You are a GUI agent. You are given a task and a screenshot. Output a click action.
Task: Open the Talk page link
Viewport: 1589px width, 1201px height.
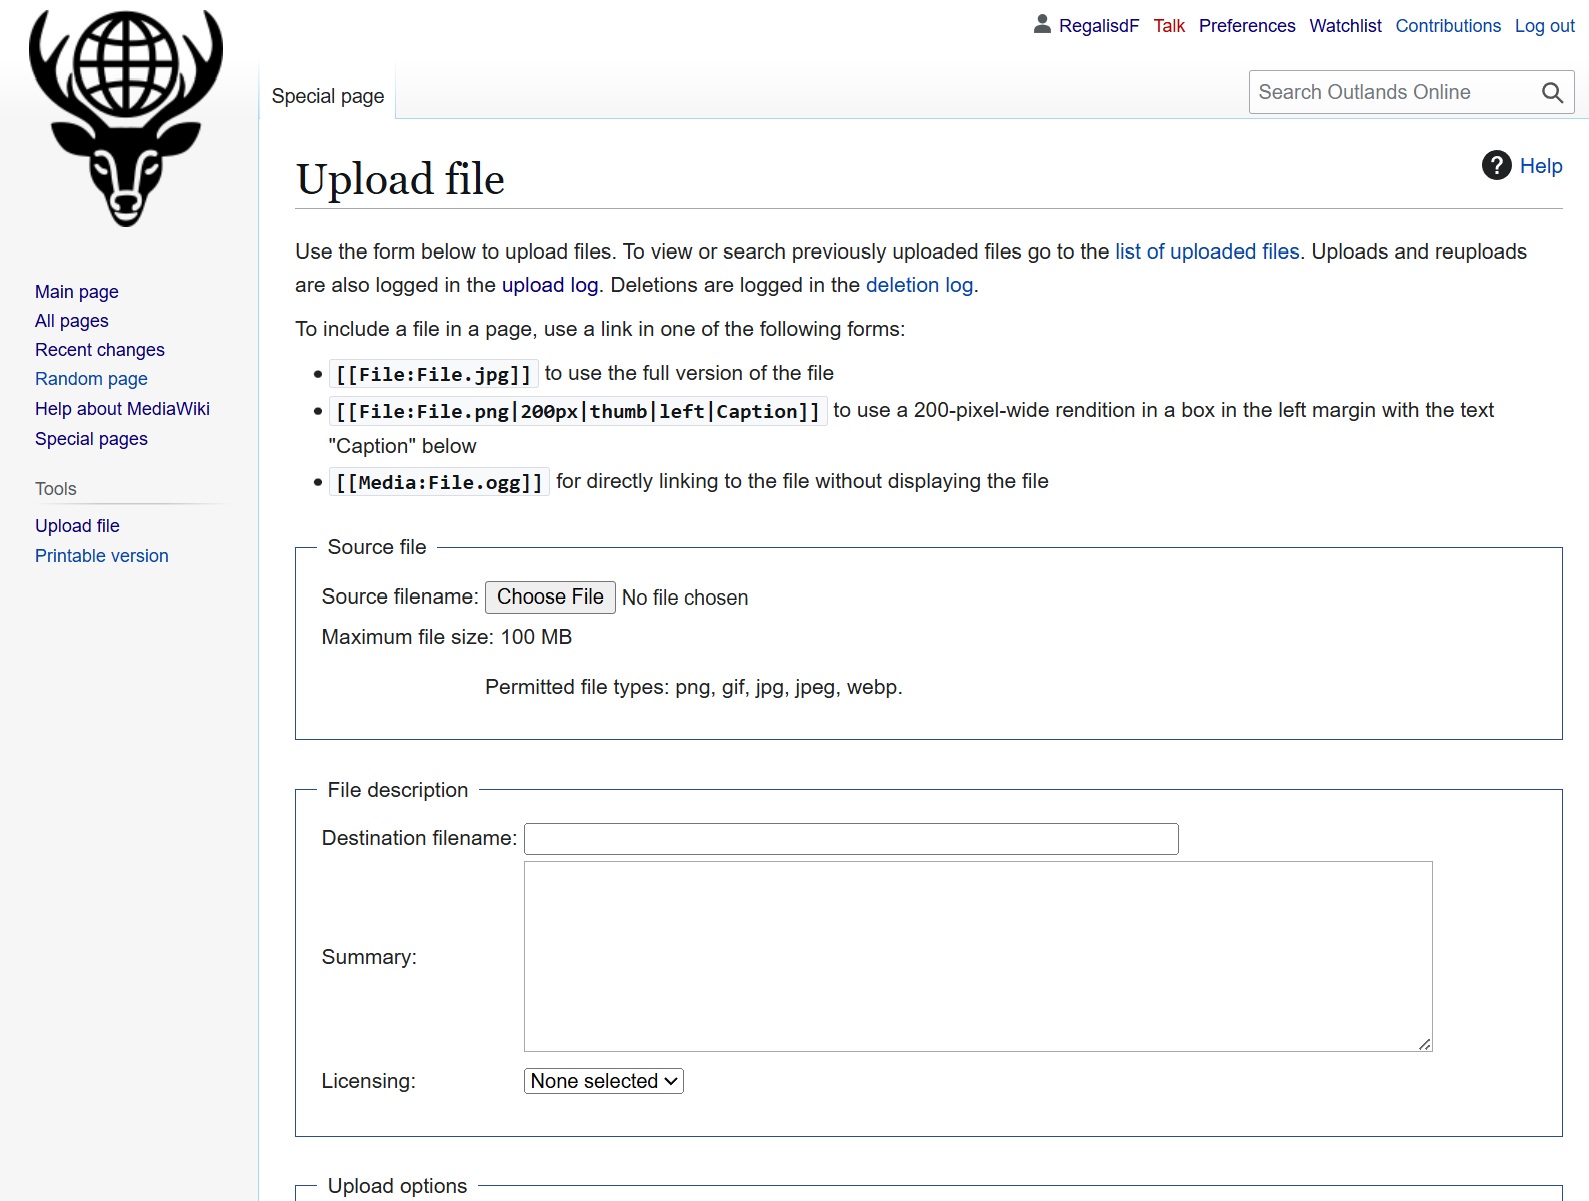(x=1169, y=26)
